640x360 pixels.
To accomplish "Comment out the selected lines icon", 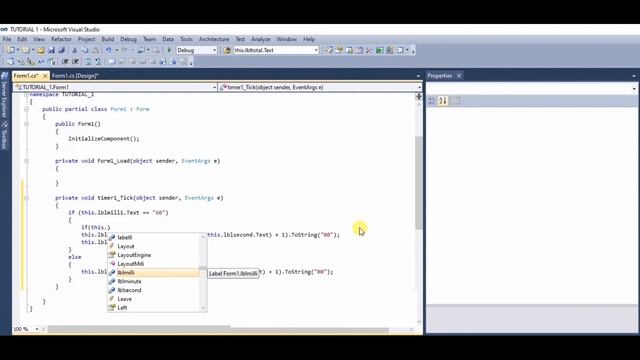I will pyautogui.click(x=88, y=62).
